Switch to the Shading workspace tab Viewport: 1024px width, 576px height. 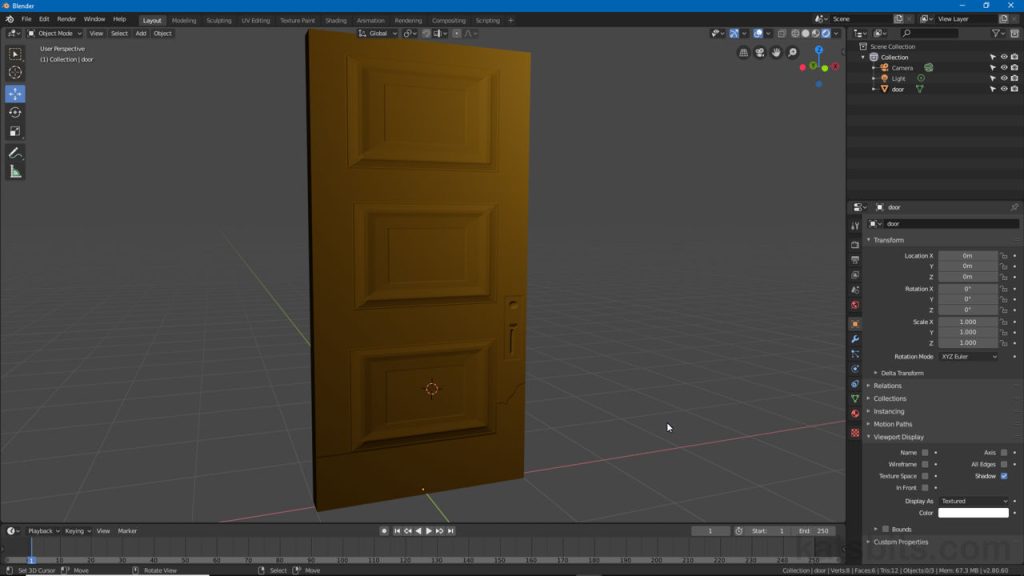click(335, 19)
